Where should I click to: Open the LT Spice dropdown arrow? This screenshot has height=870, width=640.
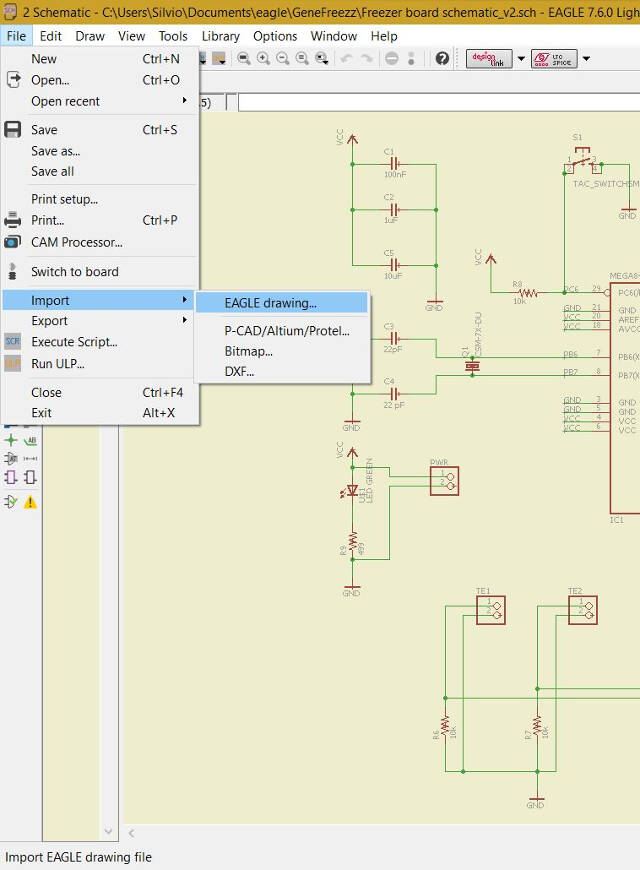point(586,59)
